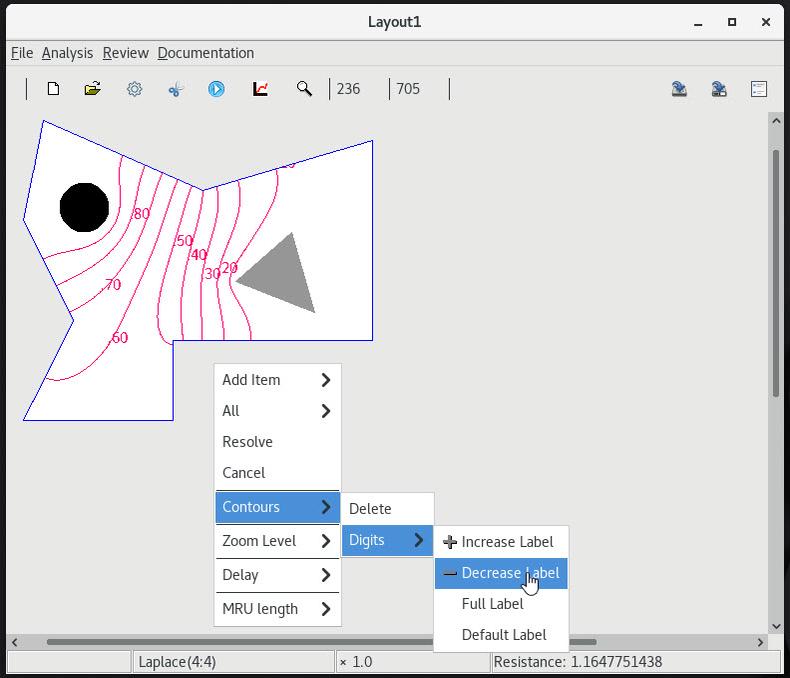Image resolution: width=790 pixels, height=678 pixels.
Task: Open settings with the gear icon
Action: pos(134,89)
